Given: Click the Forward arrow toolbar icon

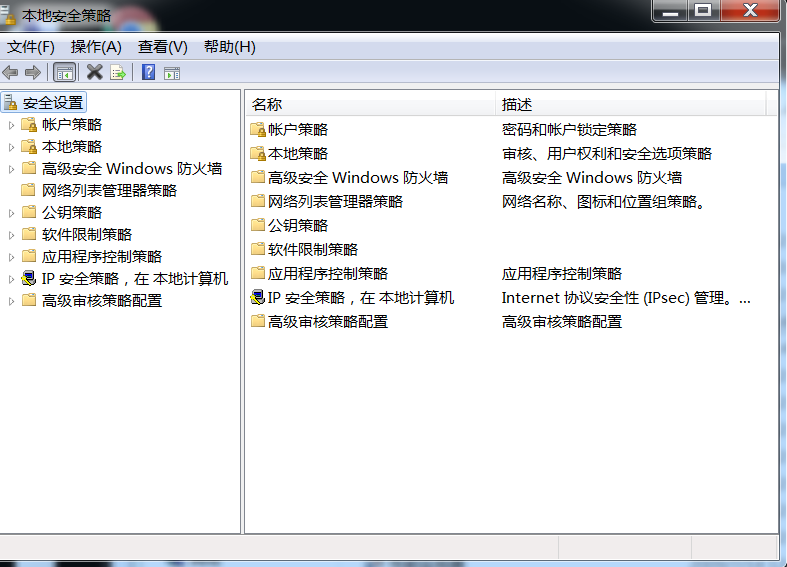Looking at the screenshot, I should click(x=33, y=73).
